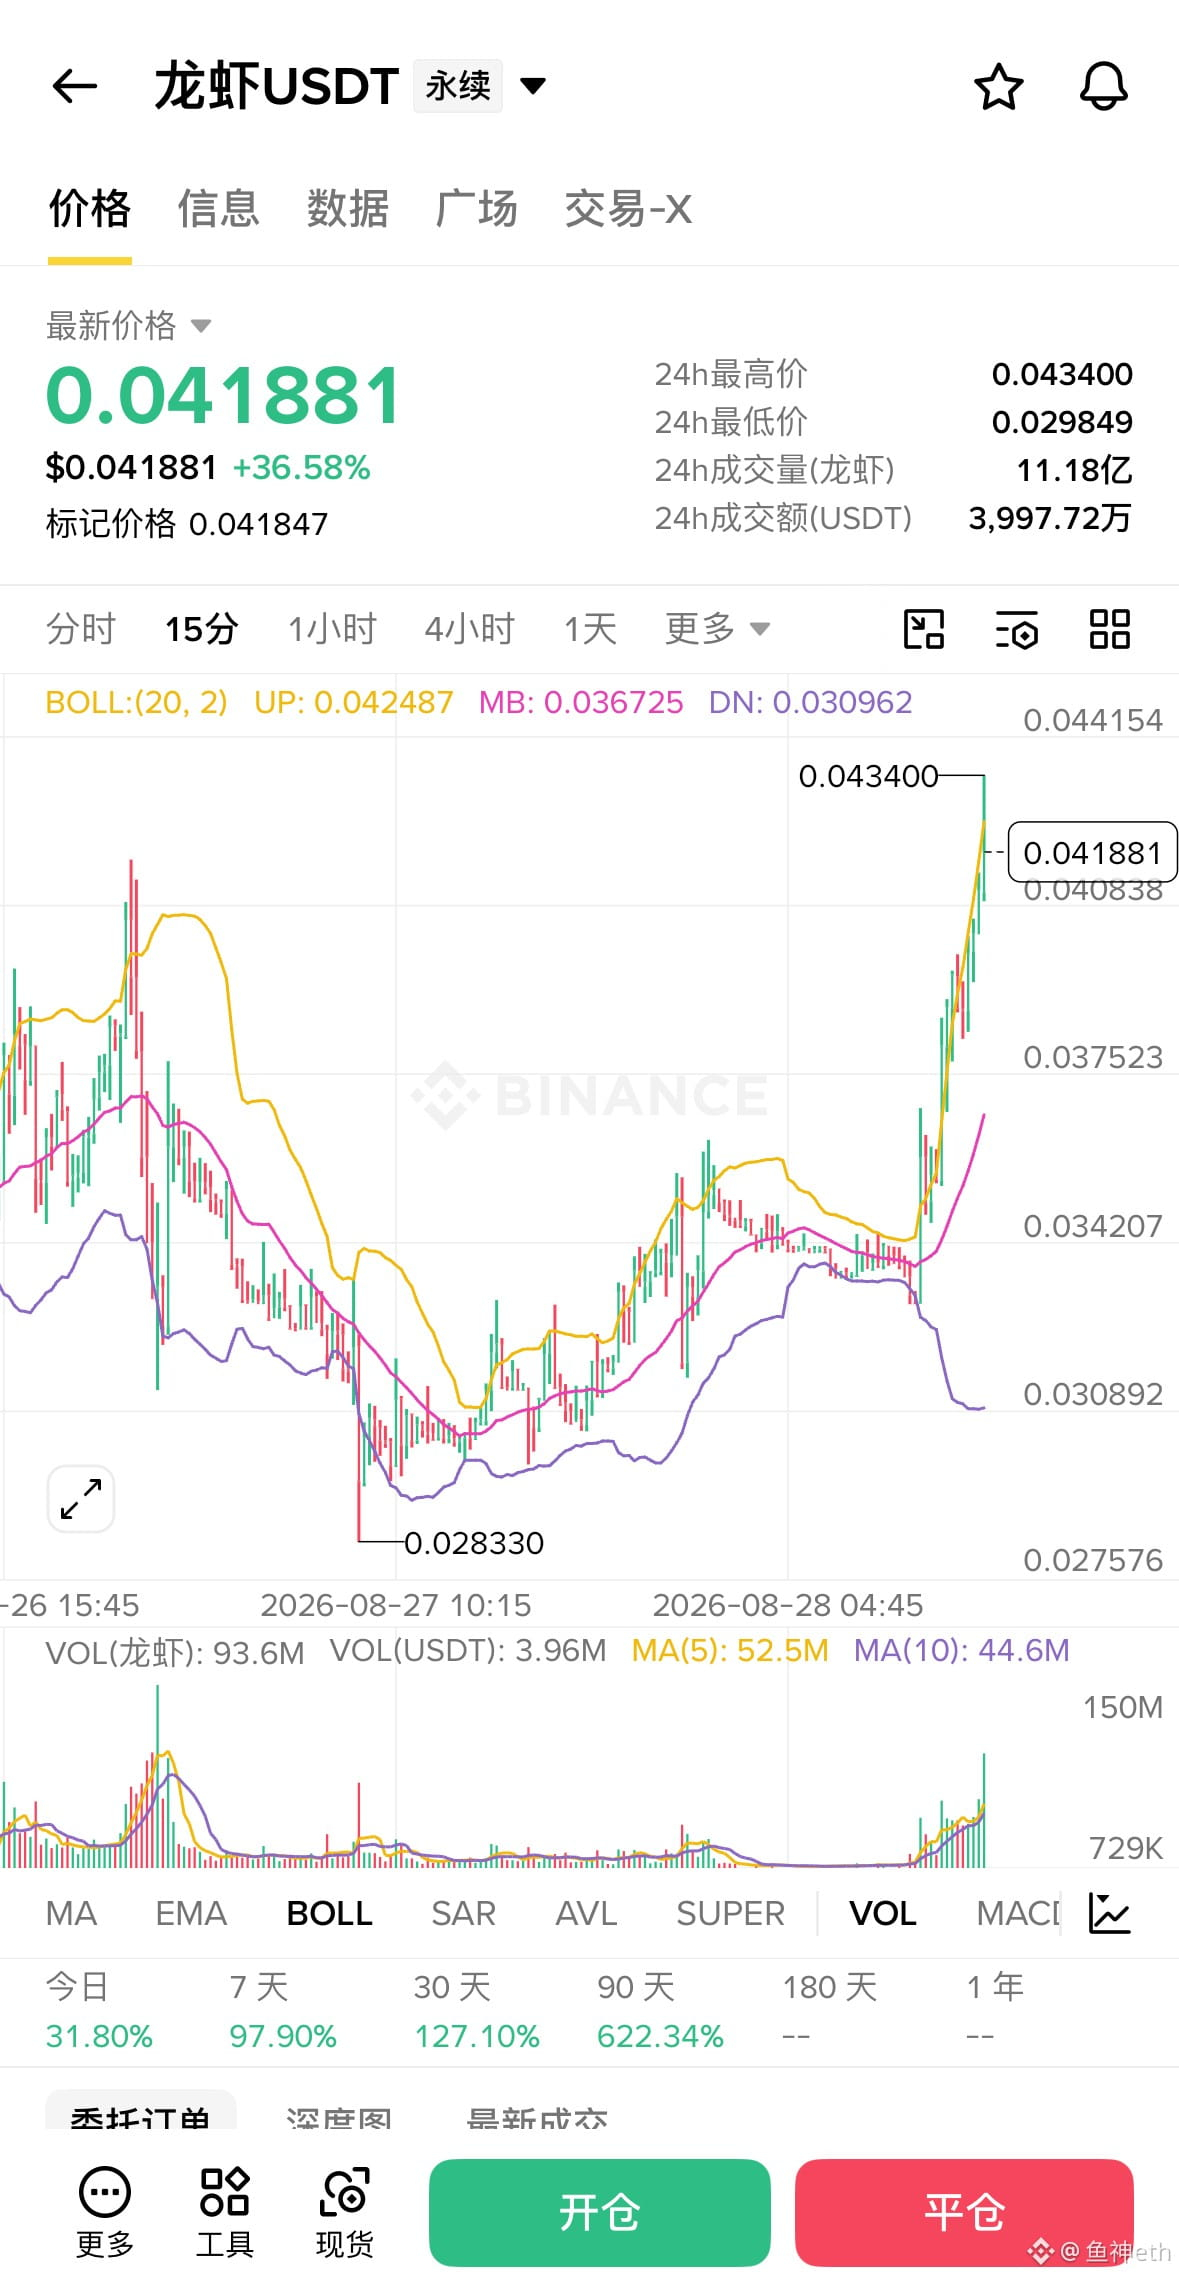Tap 90 天 622.34% performance

click(660, 2011)
